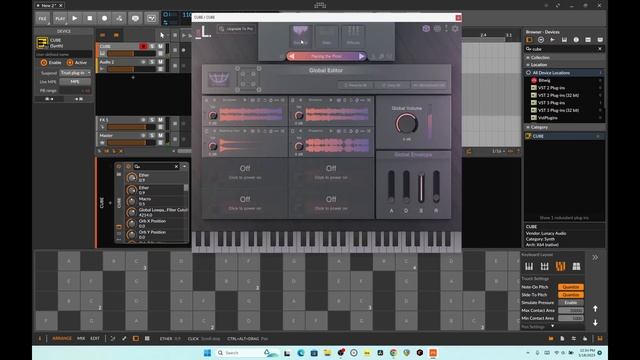The width and height of the screenshot is (640, 360).
Task: Click the previous preset arrow in CUBE
Action: [292, 56]
